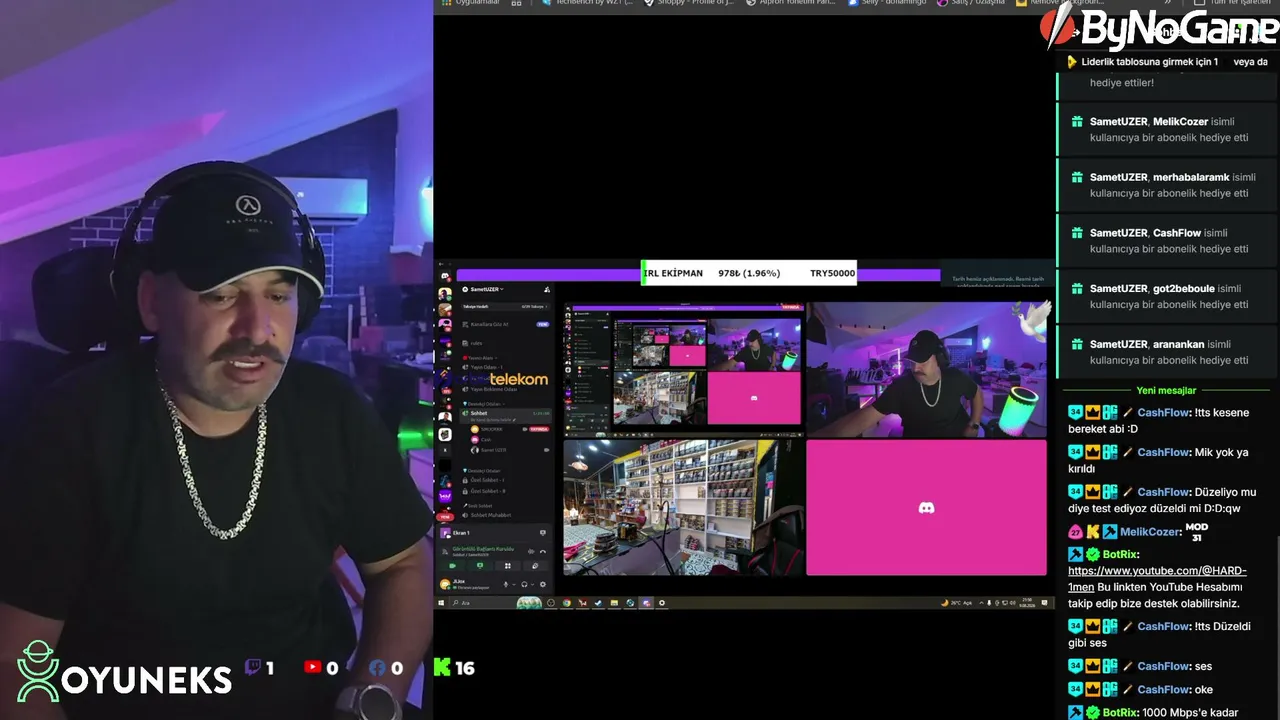Click the gift icon beside aranankan notice
This screenshot has height=720, width=1280.
(x=1077, y=344)
